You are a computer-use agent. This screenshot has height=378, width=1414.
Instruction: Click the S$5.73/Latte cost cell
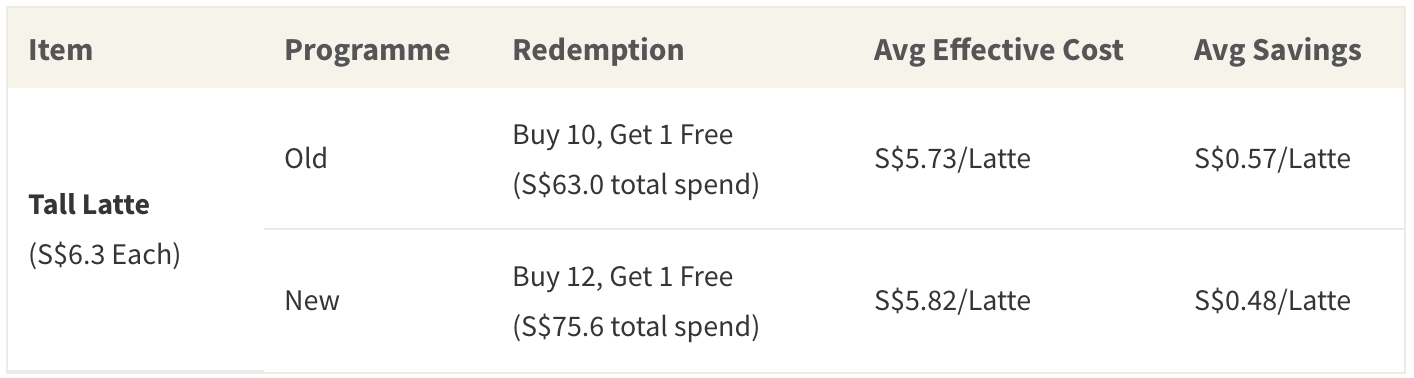pos(951,158)
